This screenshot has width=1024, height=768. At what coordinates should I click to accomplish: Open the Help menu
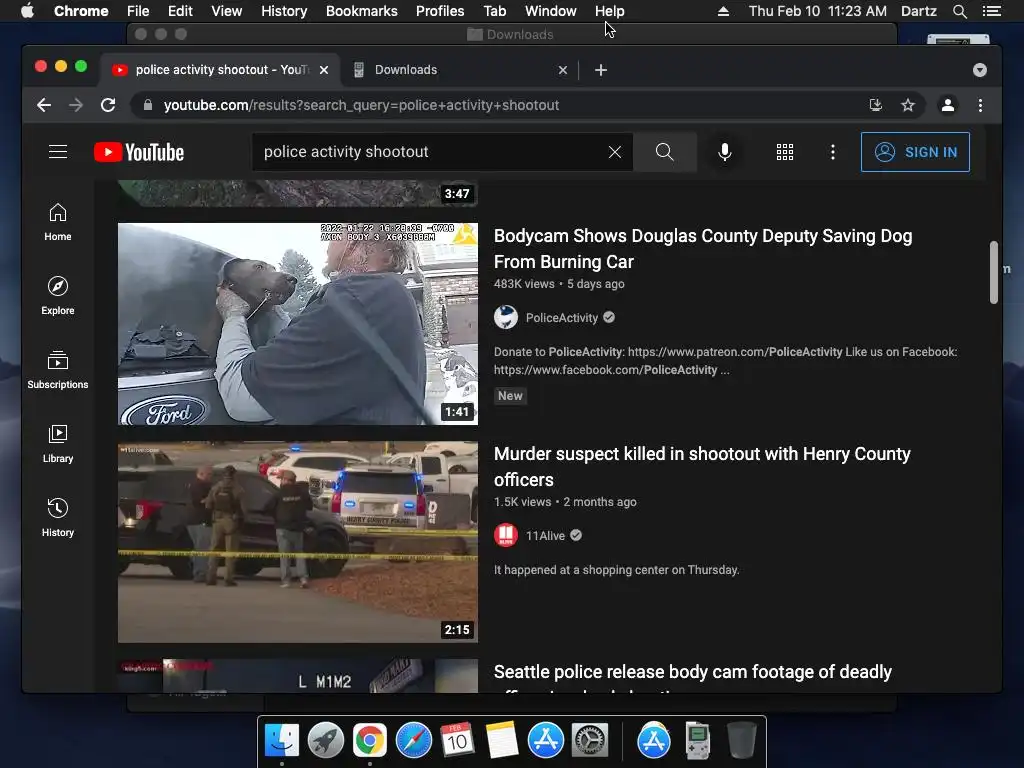609,11
